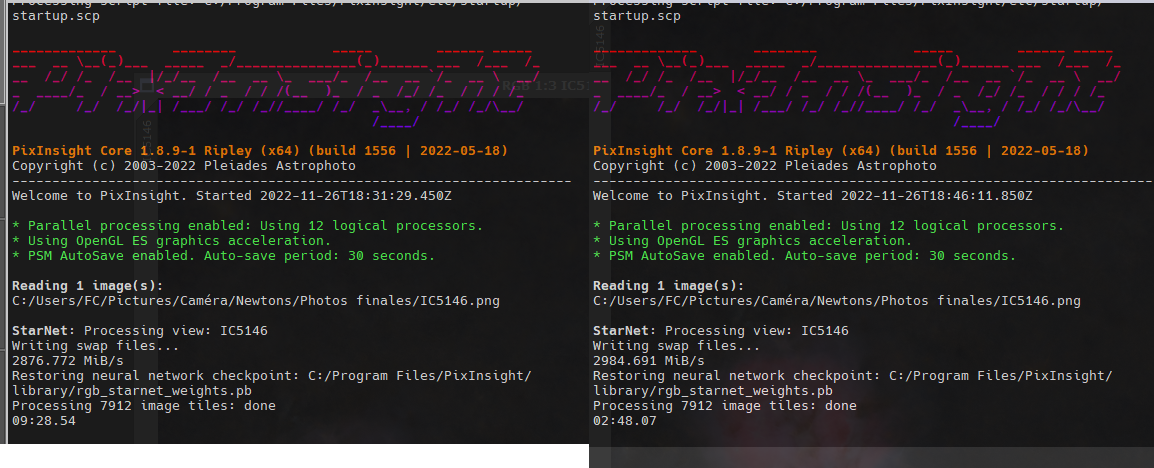
Task: Click 'Writing swap files...' in right console
Action: pos(676,346)
